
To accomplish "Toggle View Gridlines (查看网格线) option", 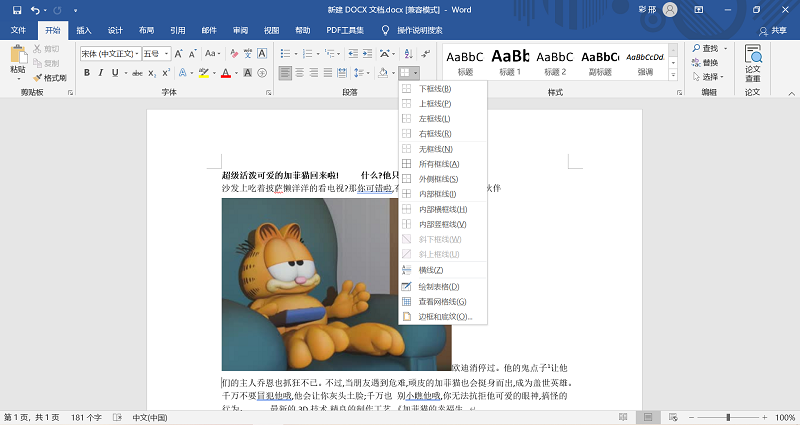I will click(x=441, y=301).
